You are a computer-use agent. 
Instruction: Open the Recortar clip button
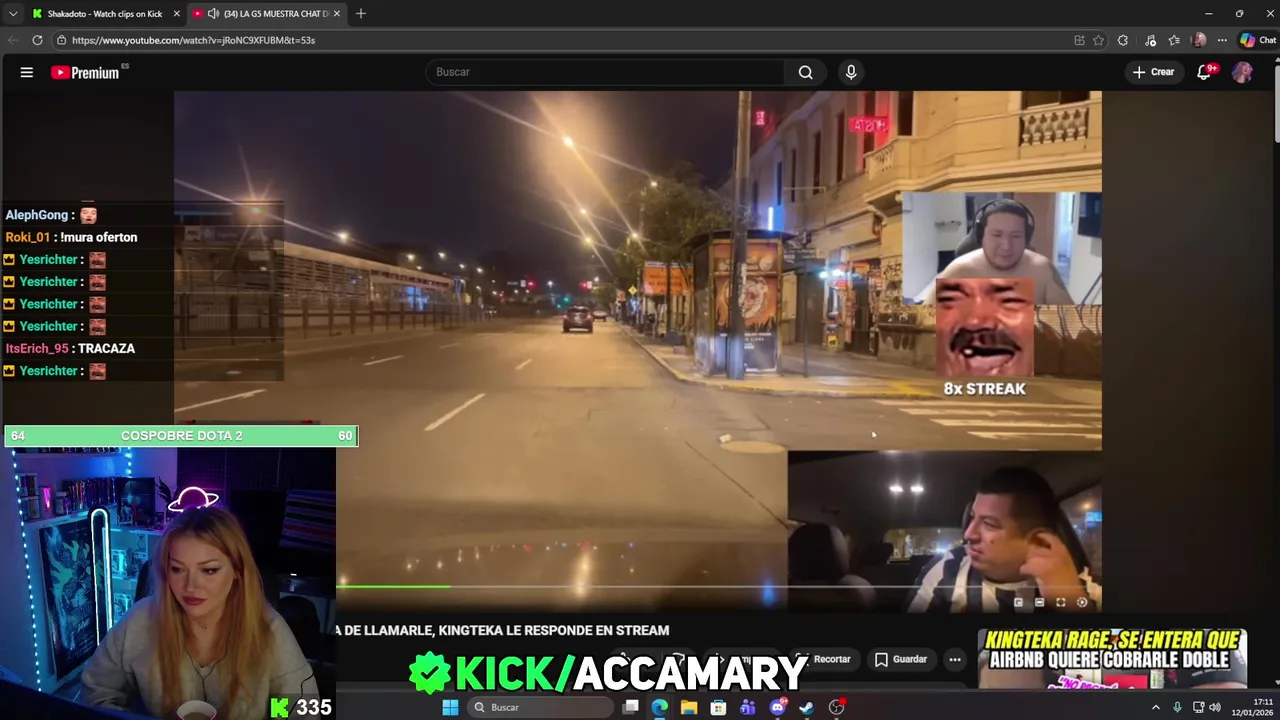pyautogui.click(x=825, y=659)
